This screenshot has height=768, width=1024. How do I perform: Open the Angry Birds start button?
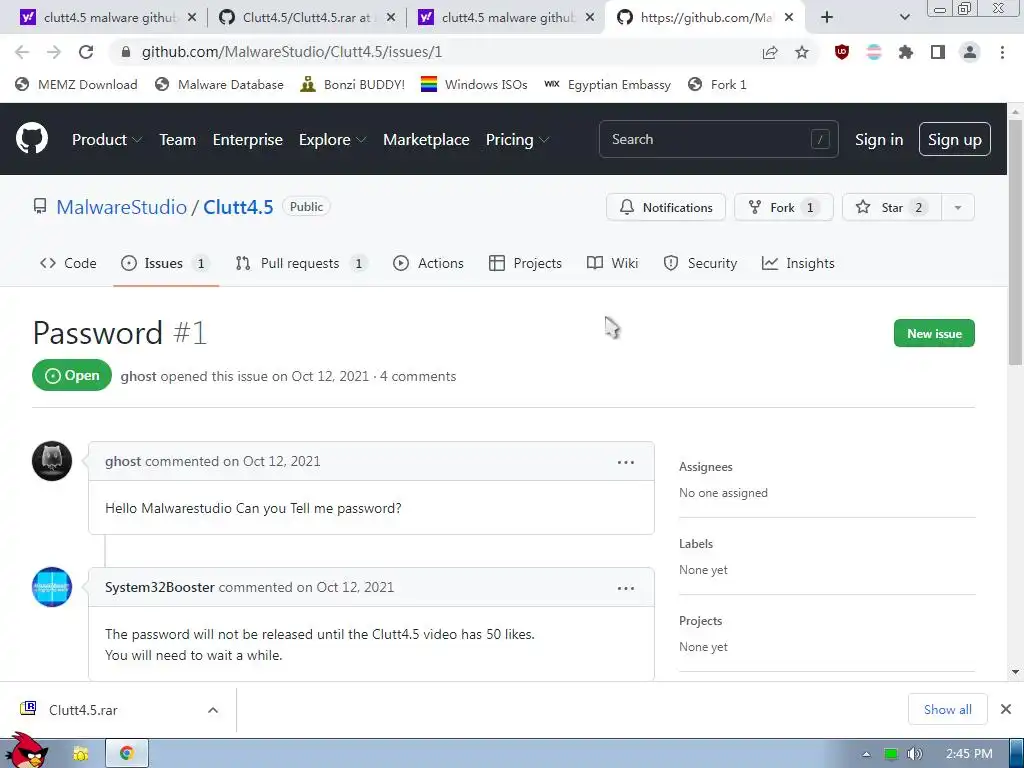click(x=27, y=751)
